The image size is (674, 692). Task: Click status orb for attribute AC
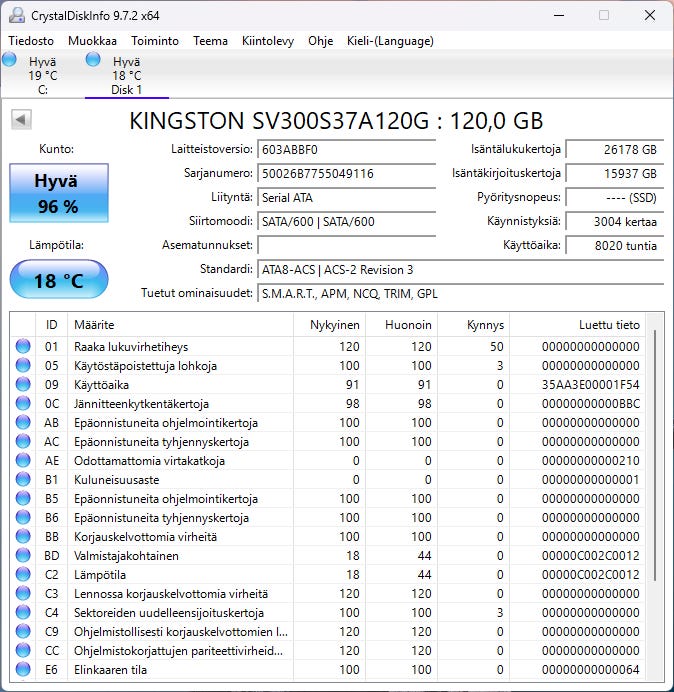[x=23, y=441]
